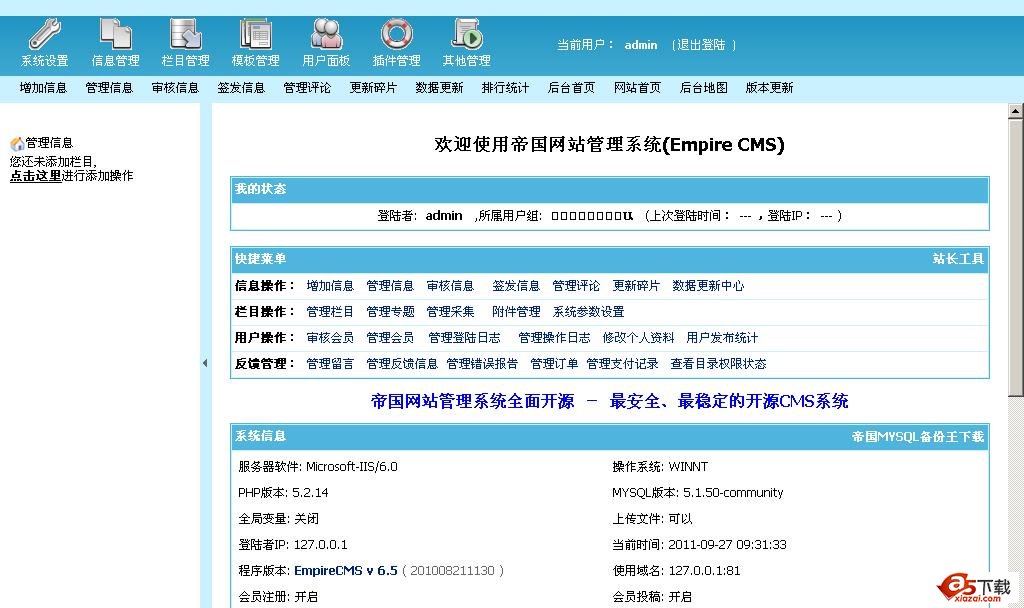Collapse the left sidebar with the arrow
Screen dimensions: 1024x608
(205, 362)
